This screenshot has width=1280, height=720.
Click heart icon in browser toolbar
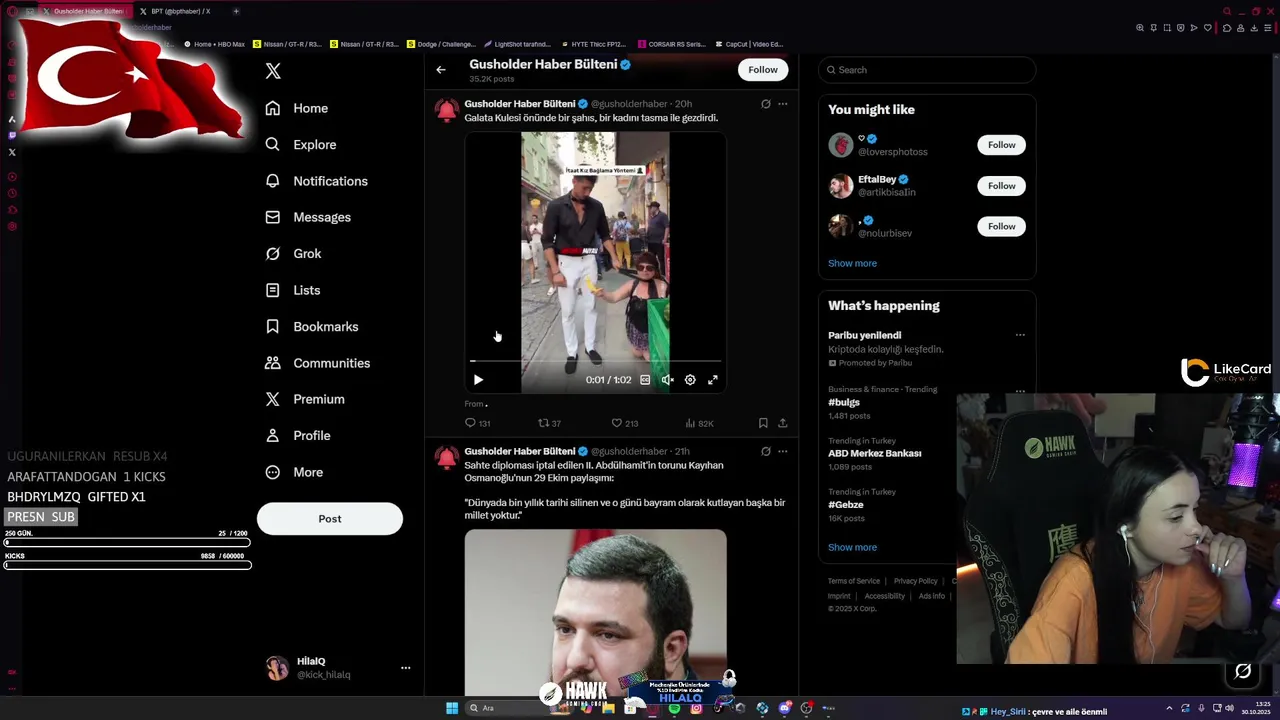click(1207, 28)
